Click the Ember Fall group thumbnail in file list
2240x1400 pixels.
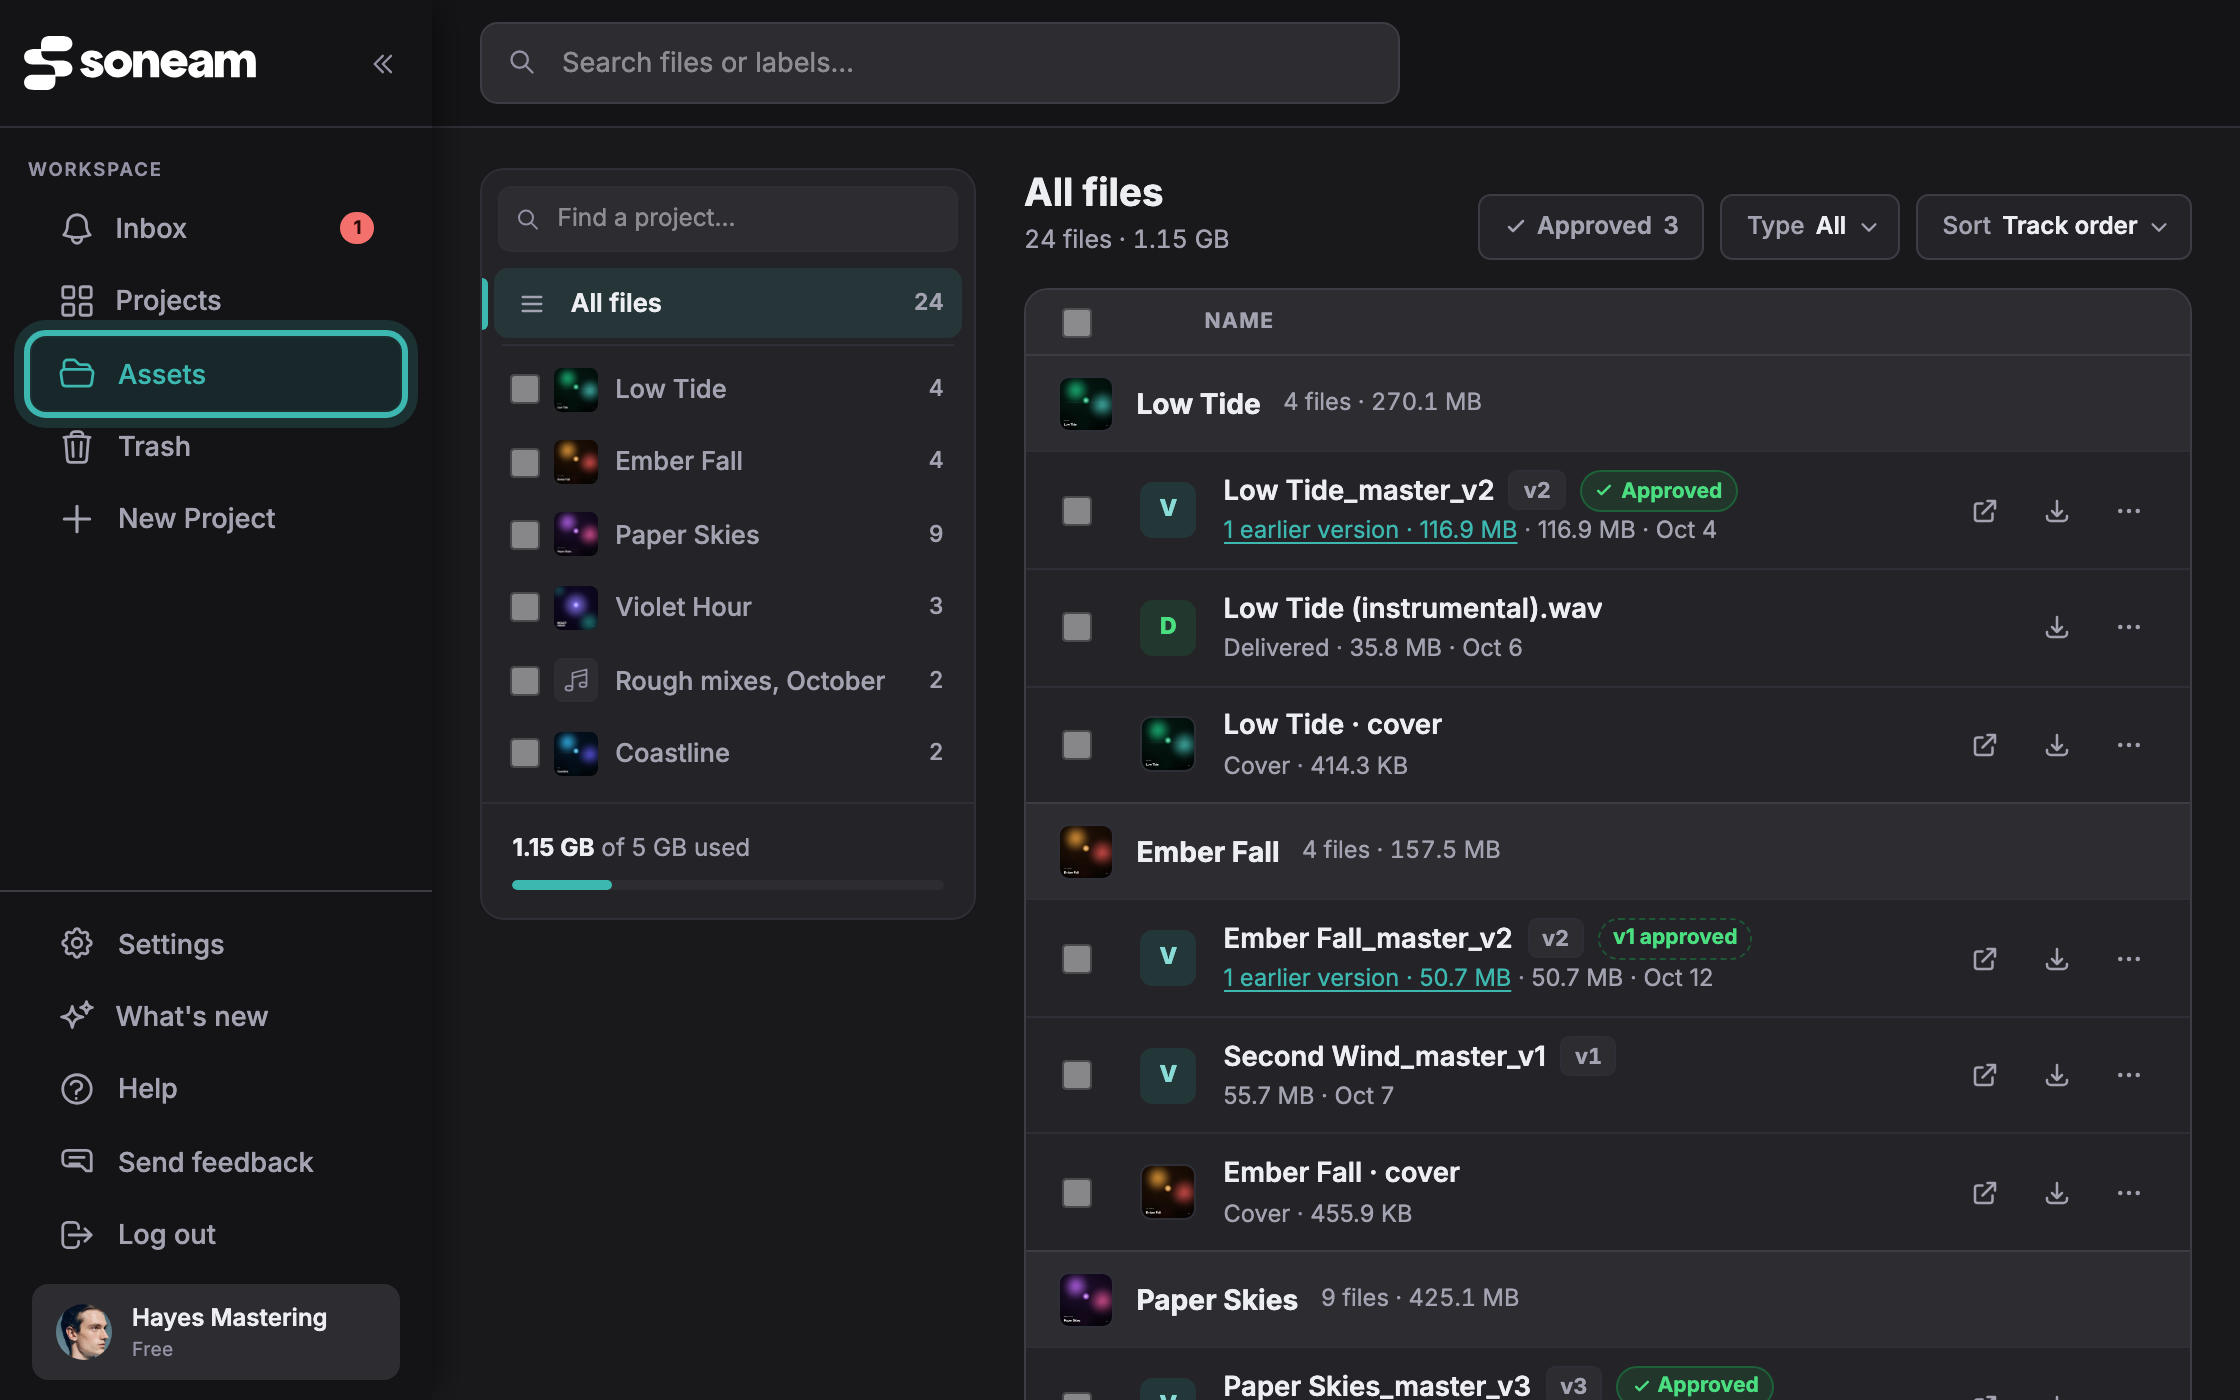pos(1086,852)
